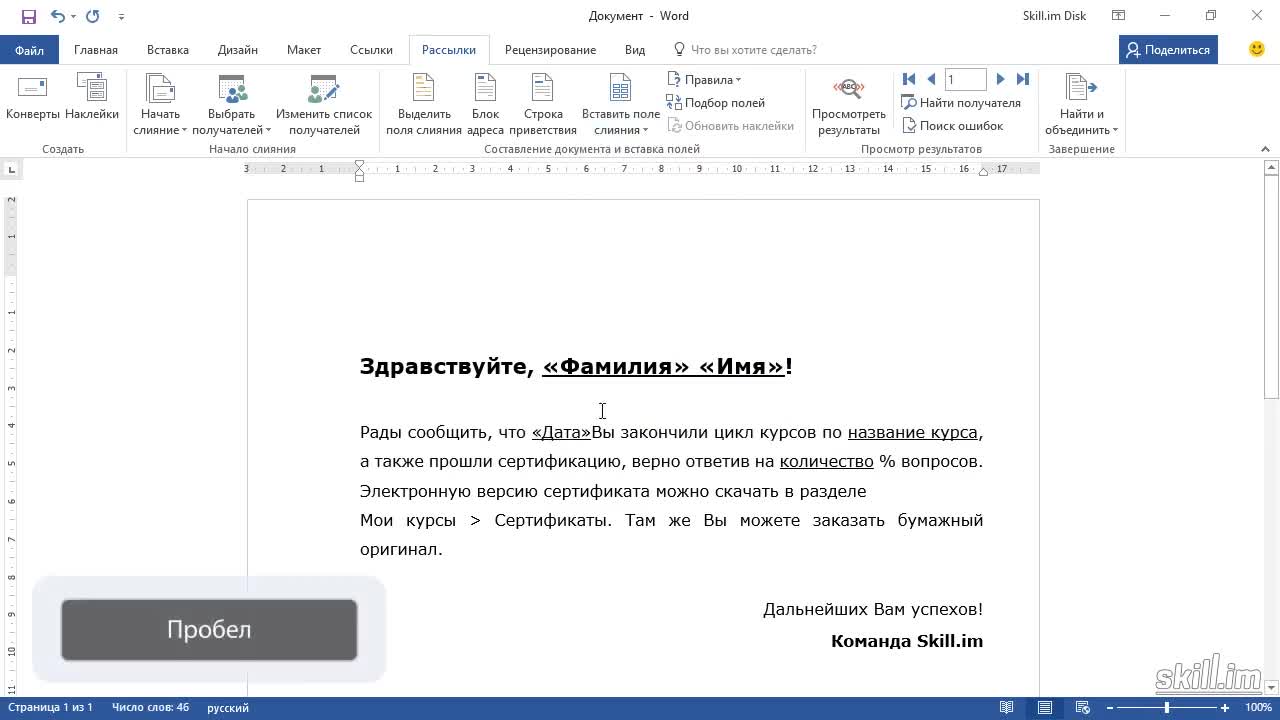Click vertical scrollbar down arrow
The height and width of the screenshot is (720, 1280).
pos(1272,688)
